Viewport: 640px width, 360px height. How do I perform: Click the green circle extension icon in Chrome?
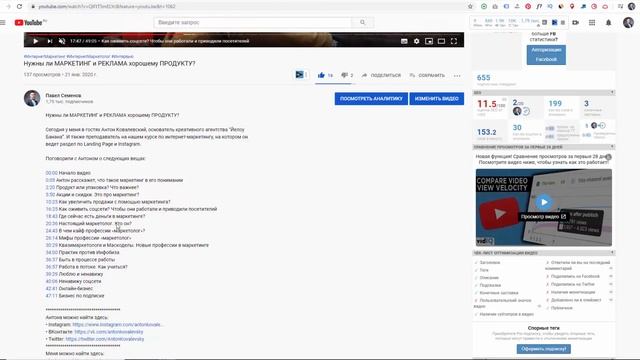pos(484,7)
